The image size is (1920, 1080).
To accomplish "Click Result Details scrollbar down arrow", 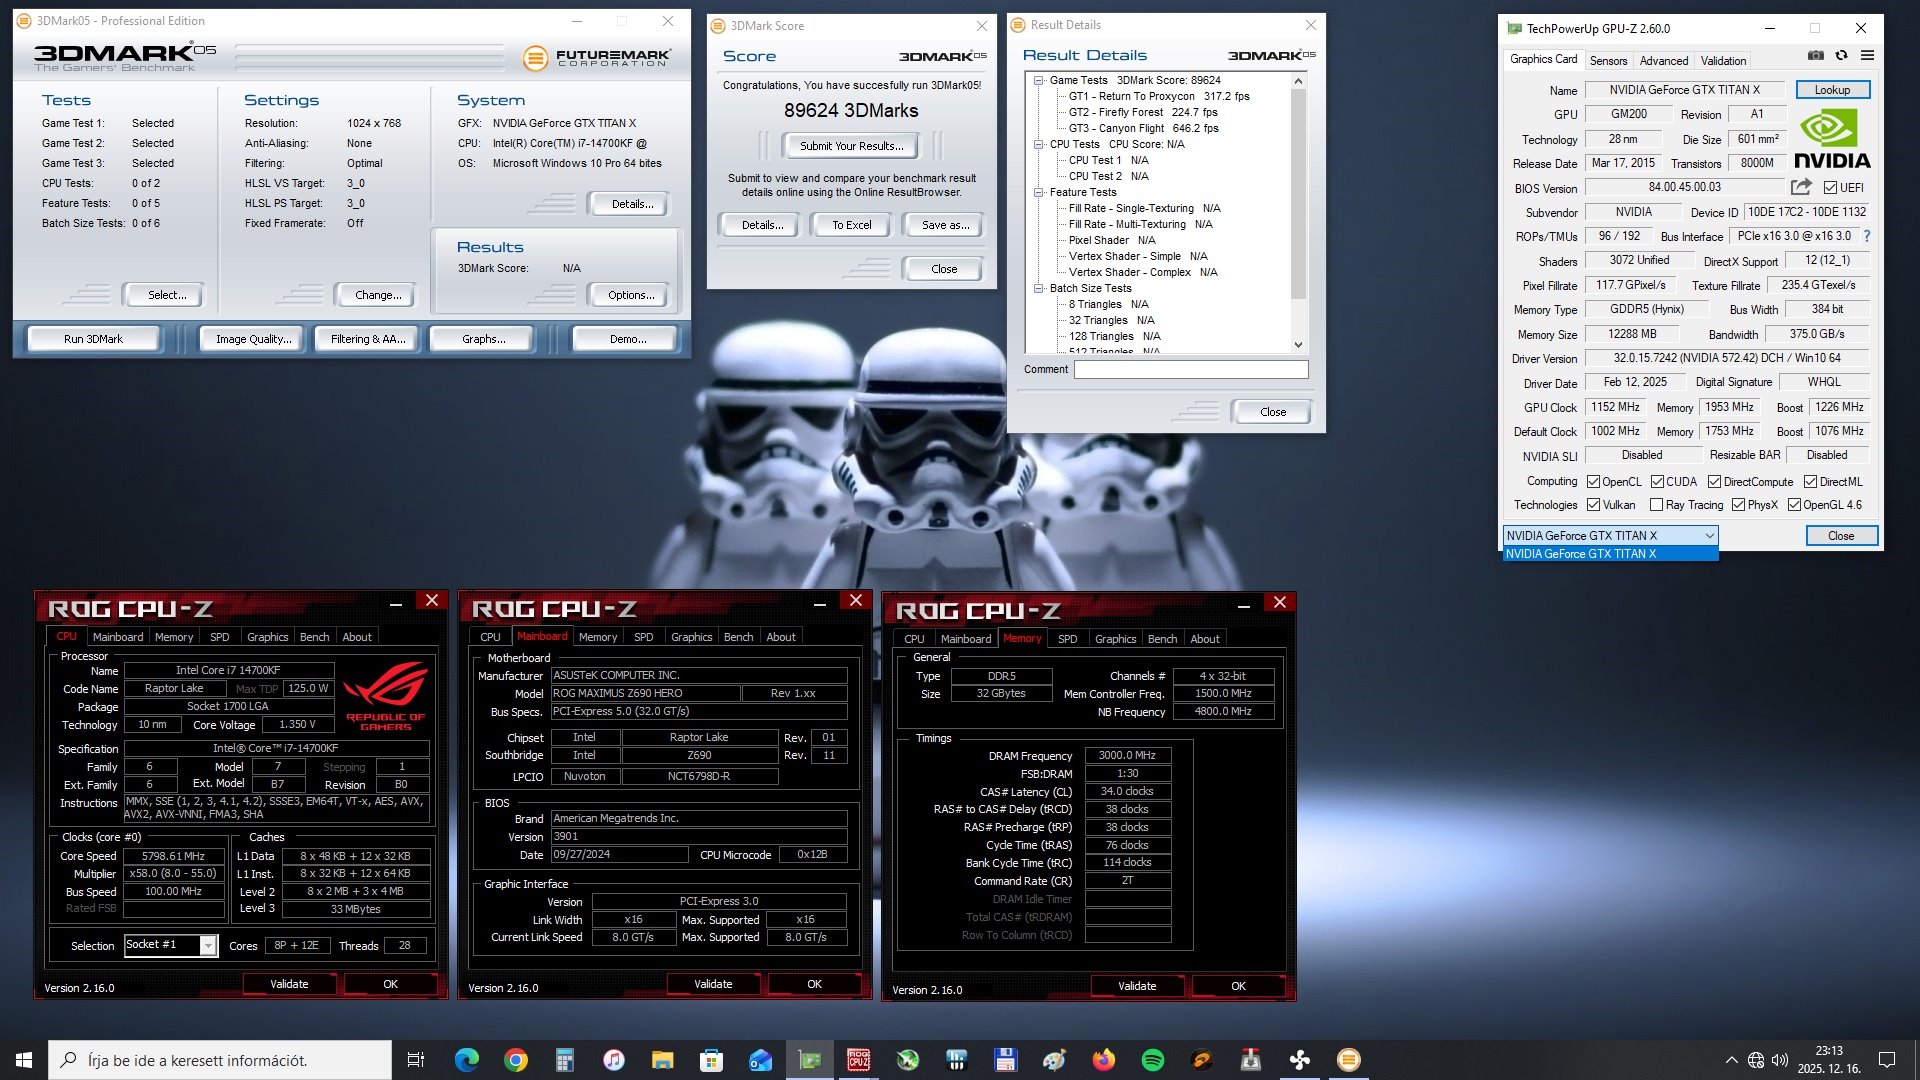I will 1298,345.
